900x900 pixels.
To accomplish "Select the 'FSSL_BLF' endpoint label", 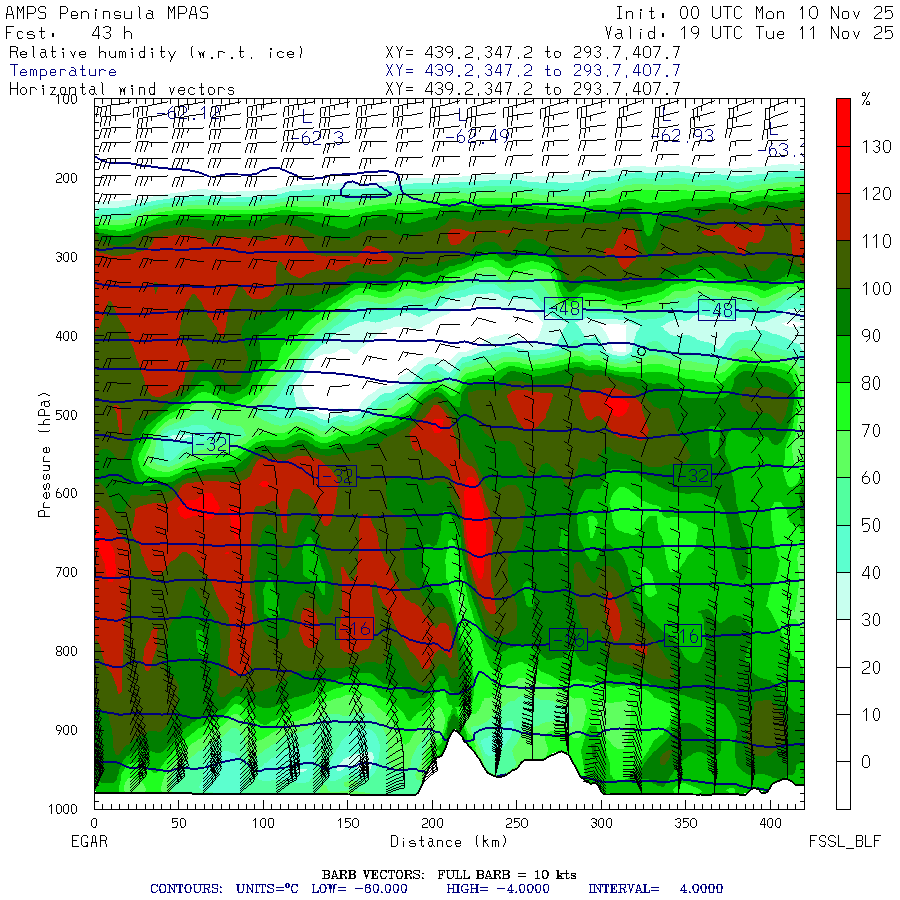I will point(844,842).
